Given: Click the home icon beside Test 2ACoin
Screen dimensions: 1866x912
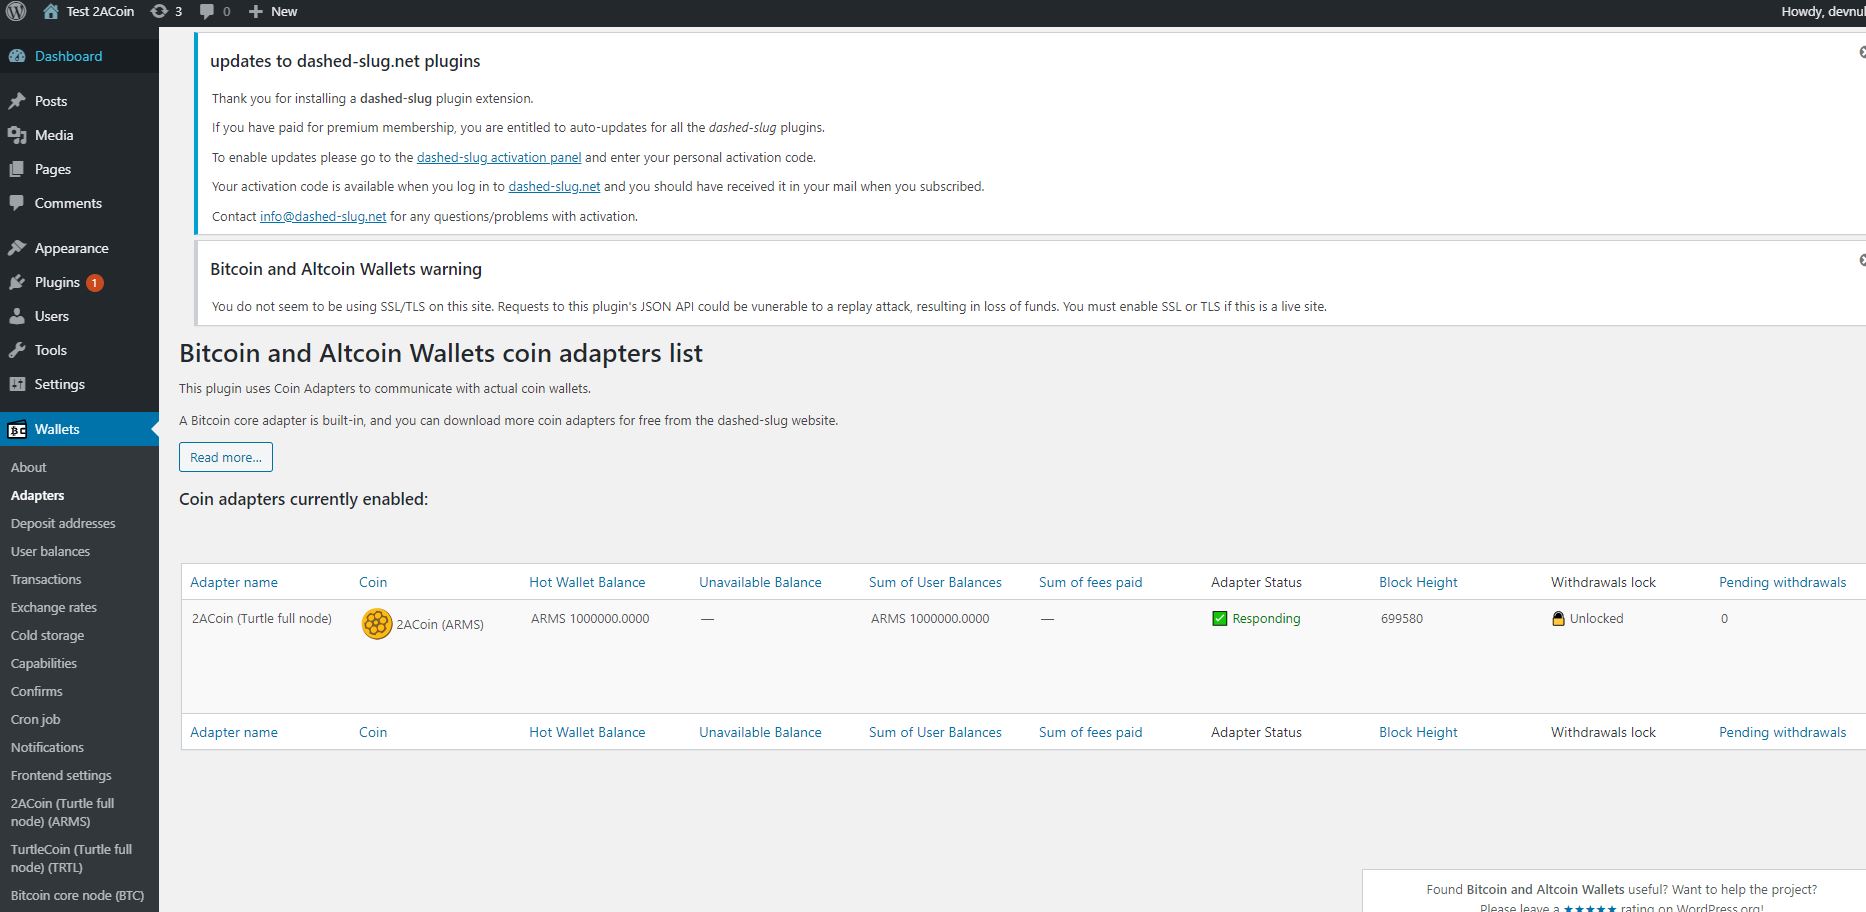Looking at the screenshot, I should pyautogui.click(x=51, y=12).
